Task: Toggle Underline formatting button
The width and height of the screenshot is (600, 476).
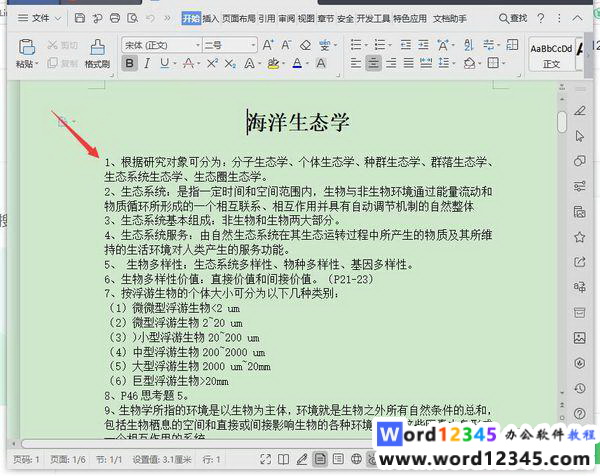Action: coord(165,63)
